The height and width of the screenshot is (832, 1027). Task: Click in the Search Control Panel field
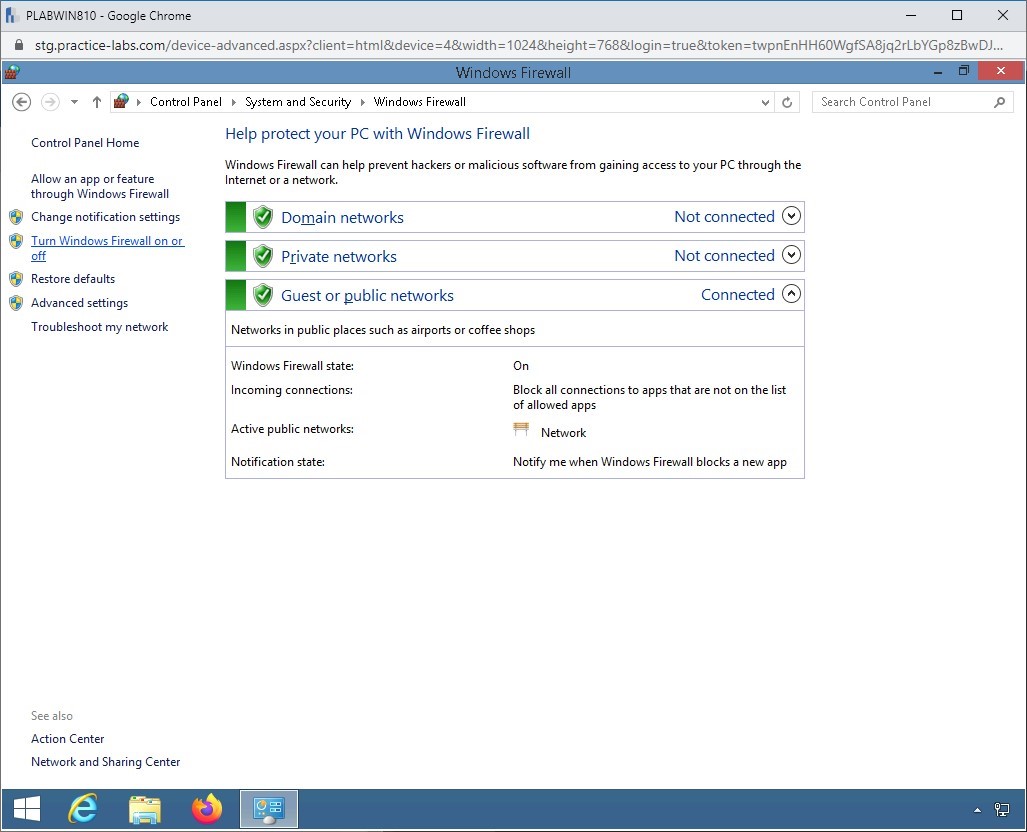(x=900, y=102)
